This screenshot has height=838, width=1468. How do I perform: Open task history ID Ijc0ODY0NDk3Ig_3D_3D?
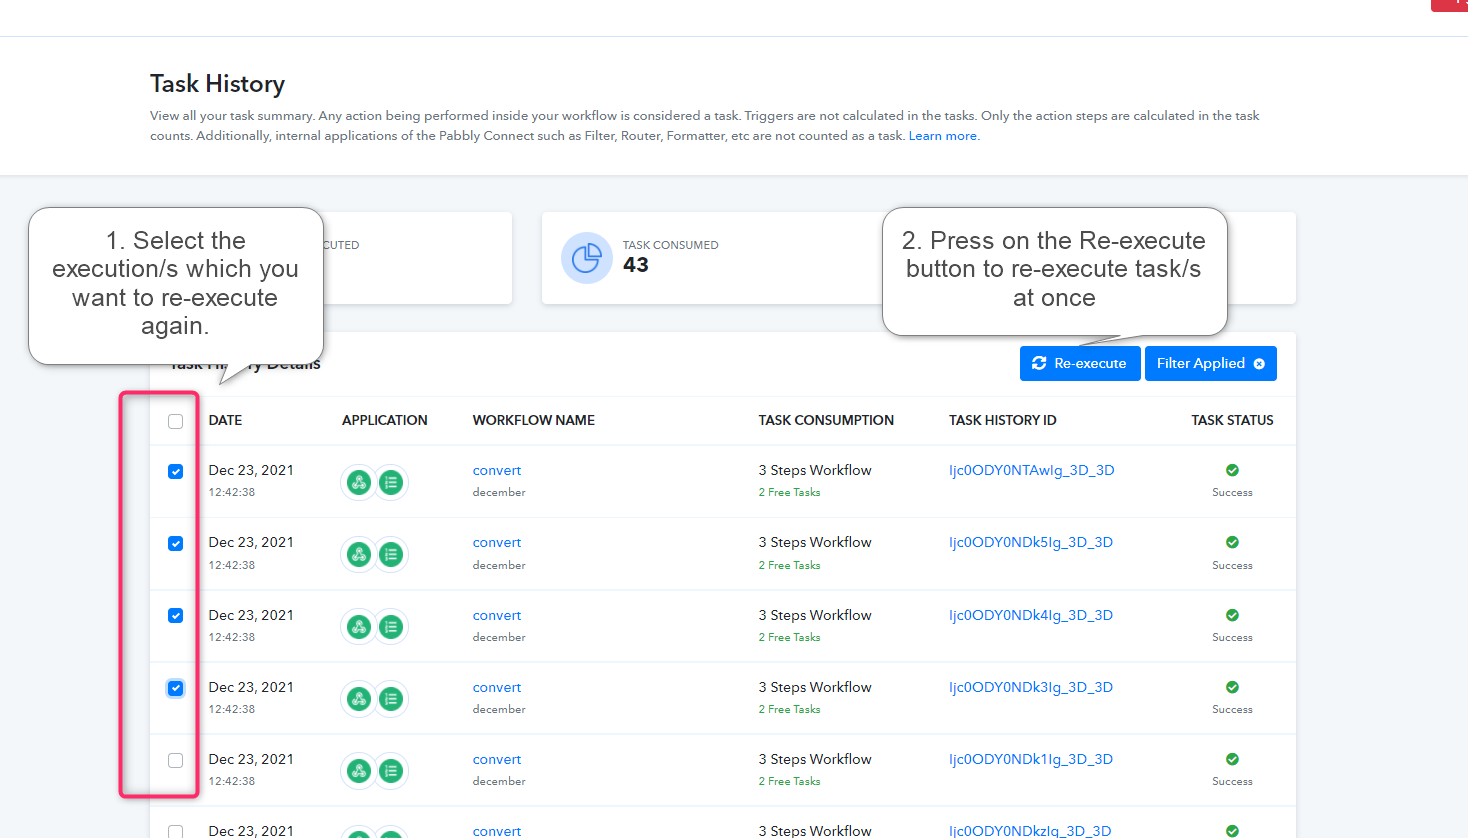pyautogui.click(x=1031, y=687)
